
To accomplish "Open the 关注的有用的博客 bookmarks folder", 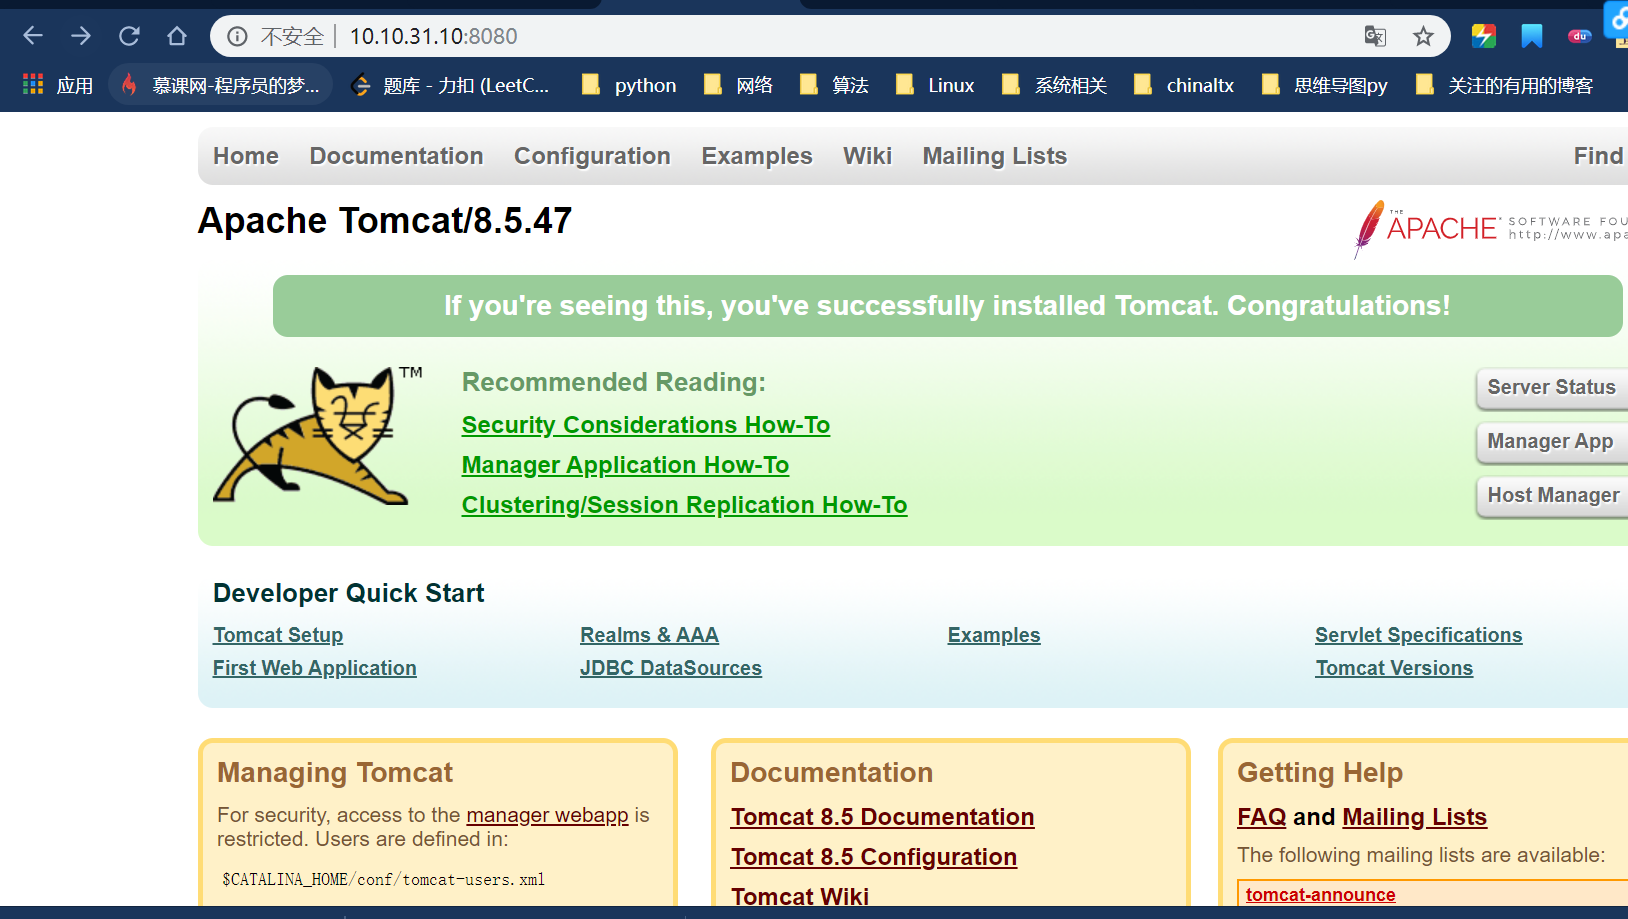I will tap(1504, 85).
